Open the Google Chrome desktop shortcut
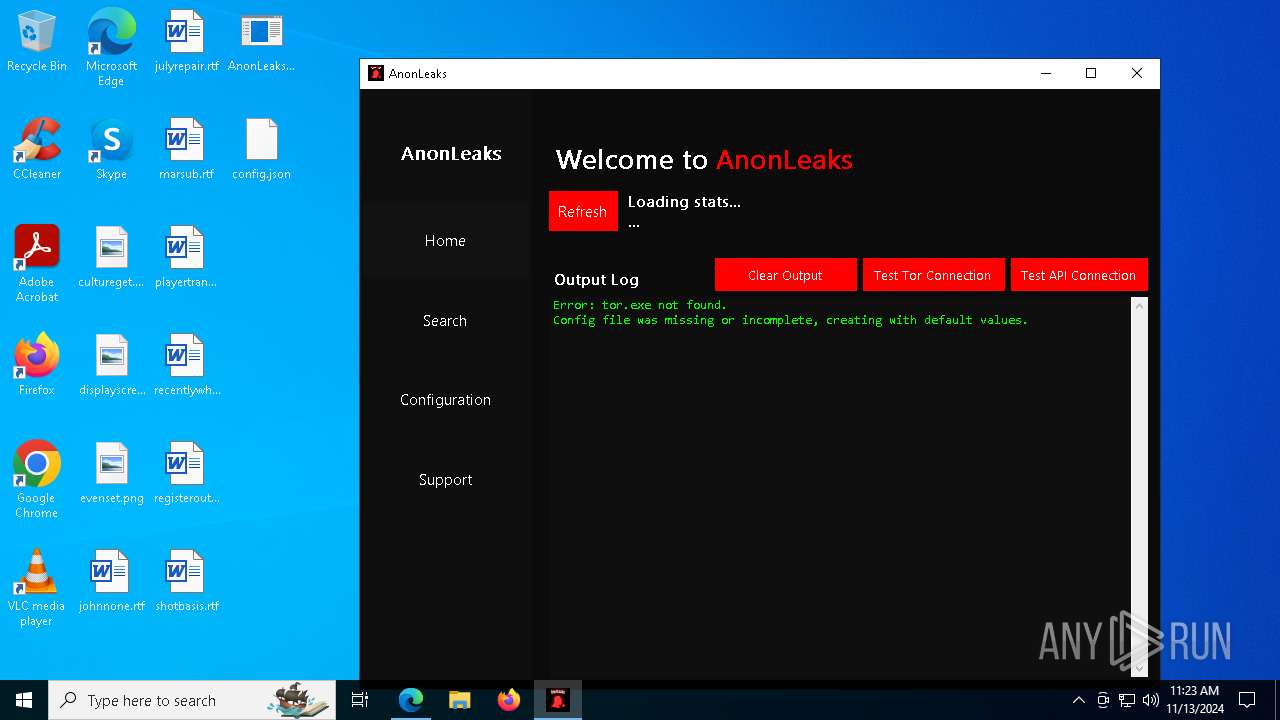1280x720 pixels. (x=37, y=479)
